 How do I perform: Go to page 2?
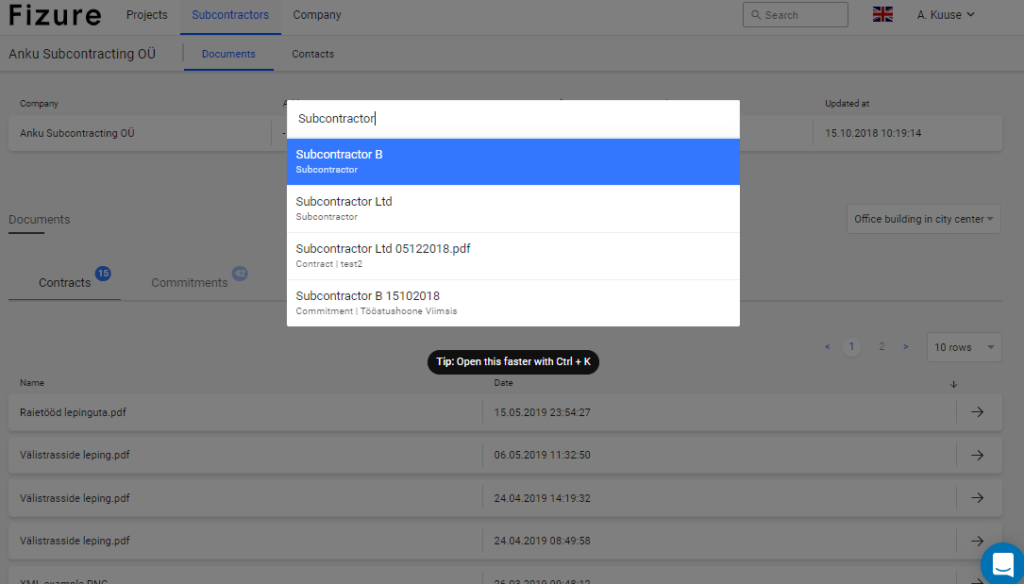[882, 347]
